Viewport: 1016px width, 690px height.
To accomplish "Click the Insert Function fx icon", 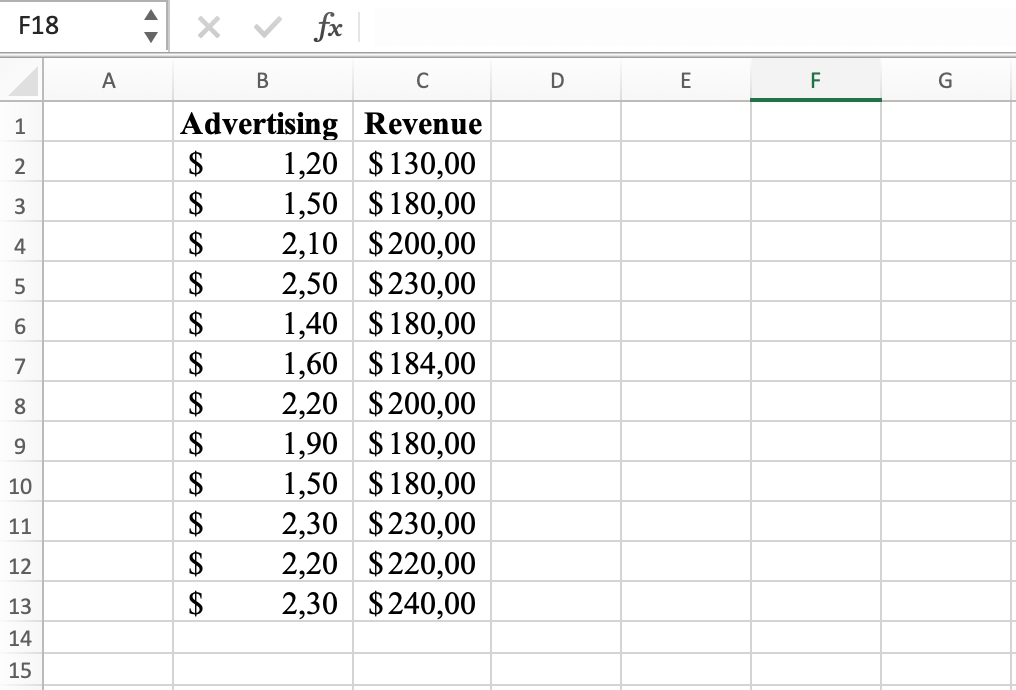I will point(332,27).
